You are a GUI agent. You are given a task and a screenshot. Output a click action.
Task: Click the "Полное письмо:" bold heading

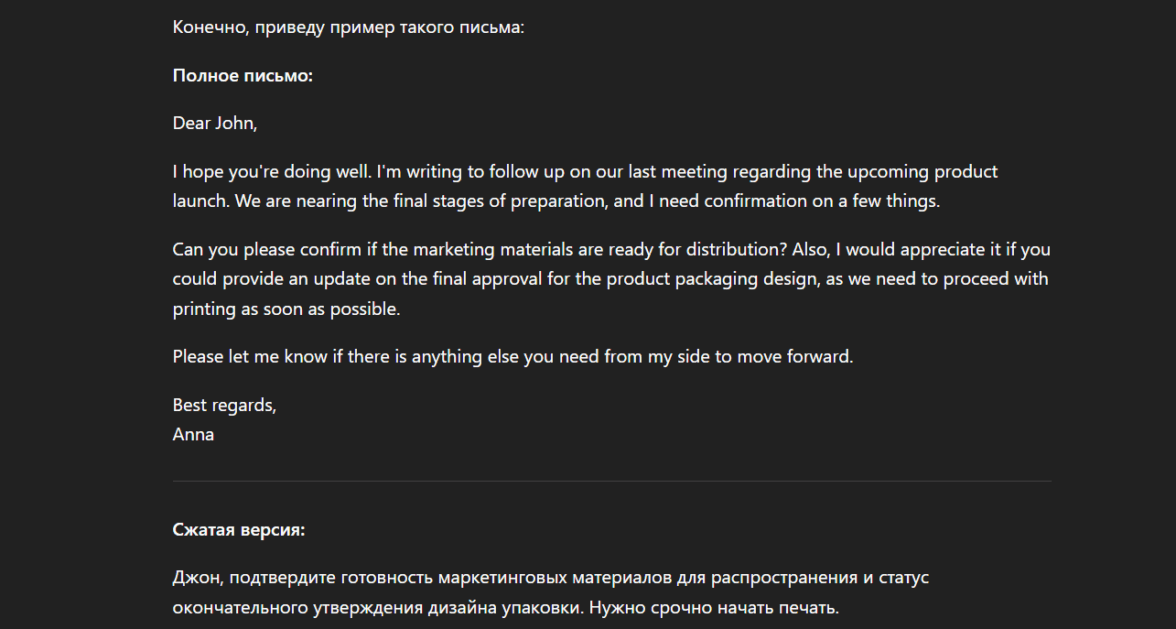point(242,75)
